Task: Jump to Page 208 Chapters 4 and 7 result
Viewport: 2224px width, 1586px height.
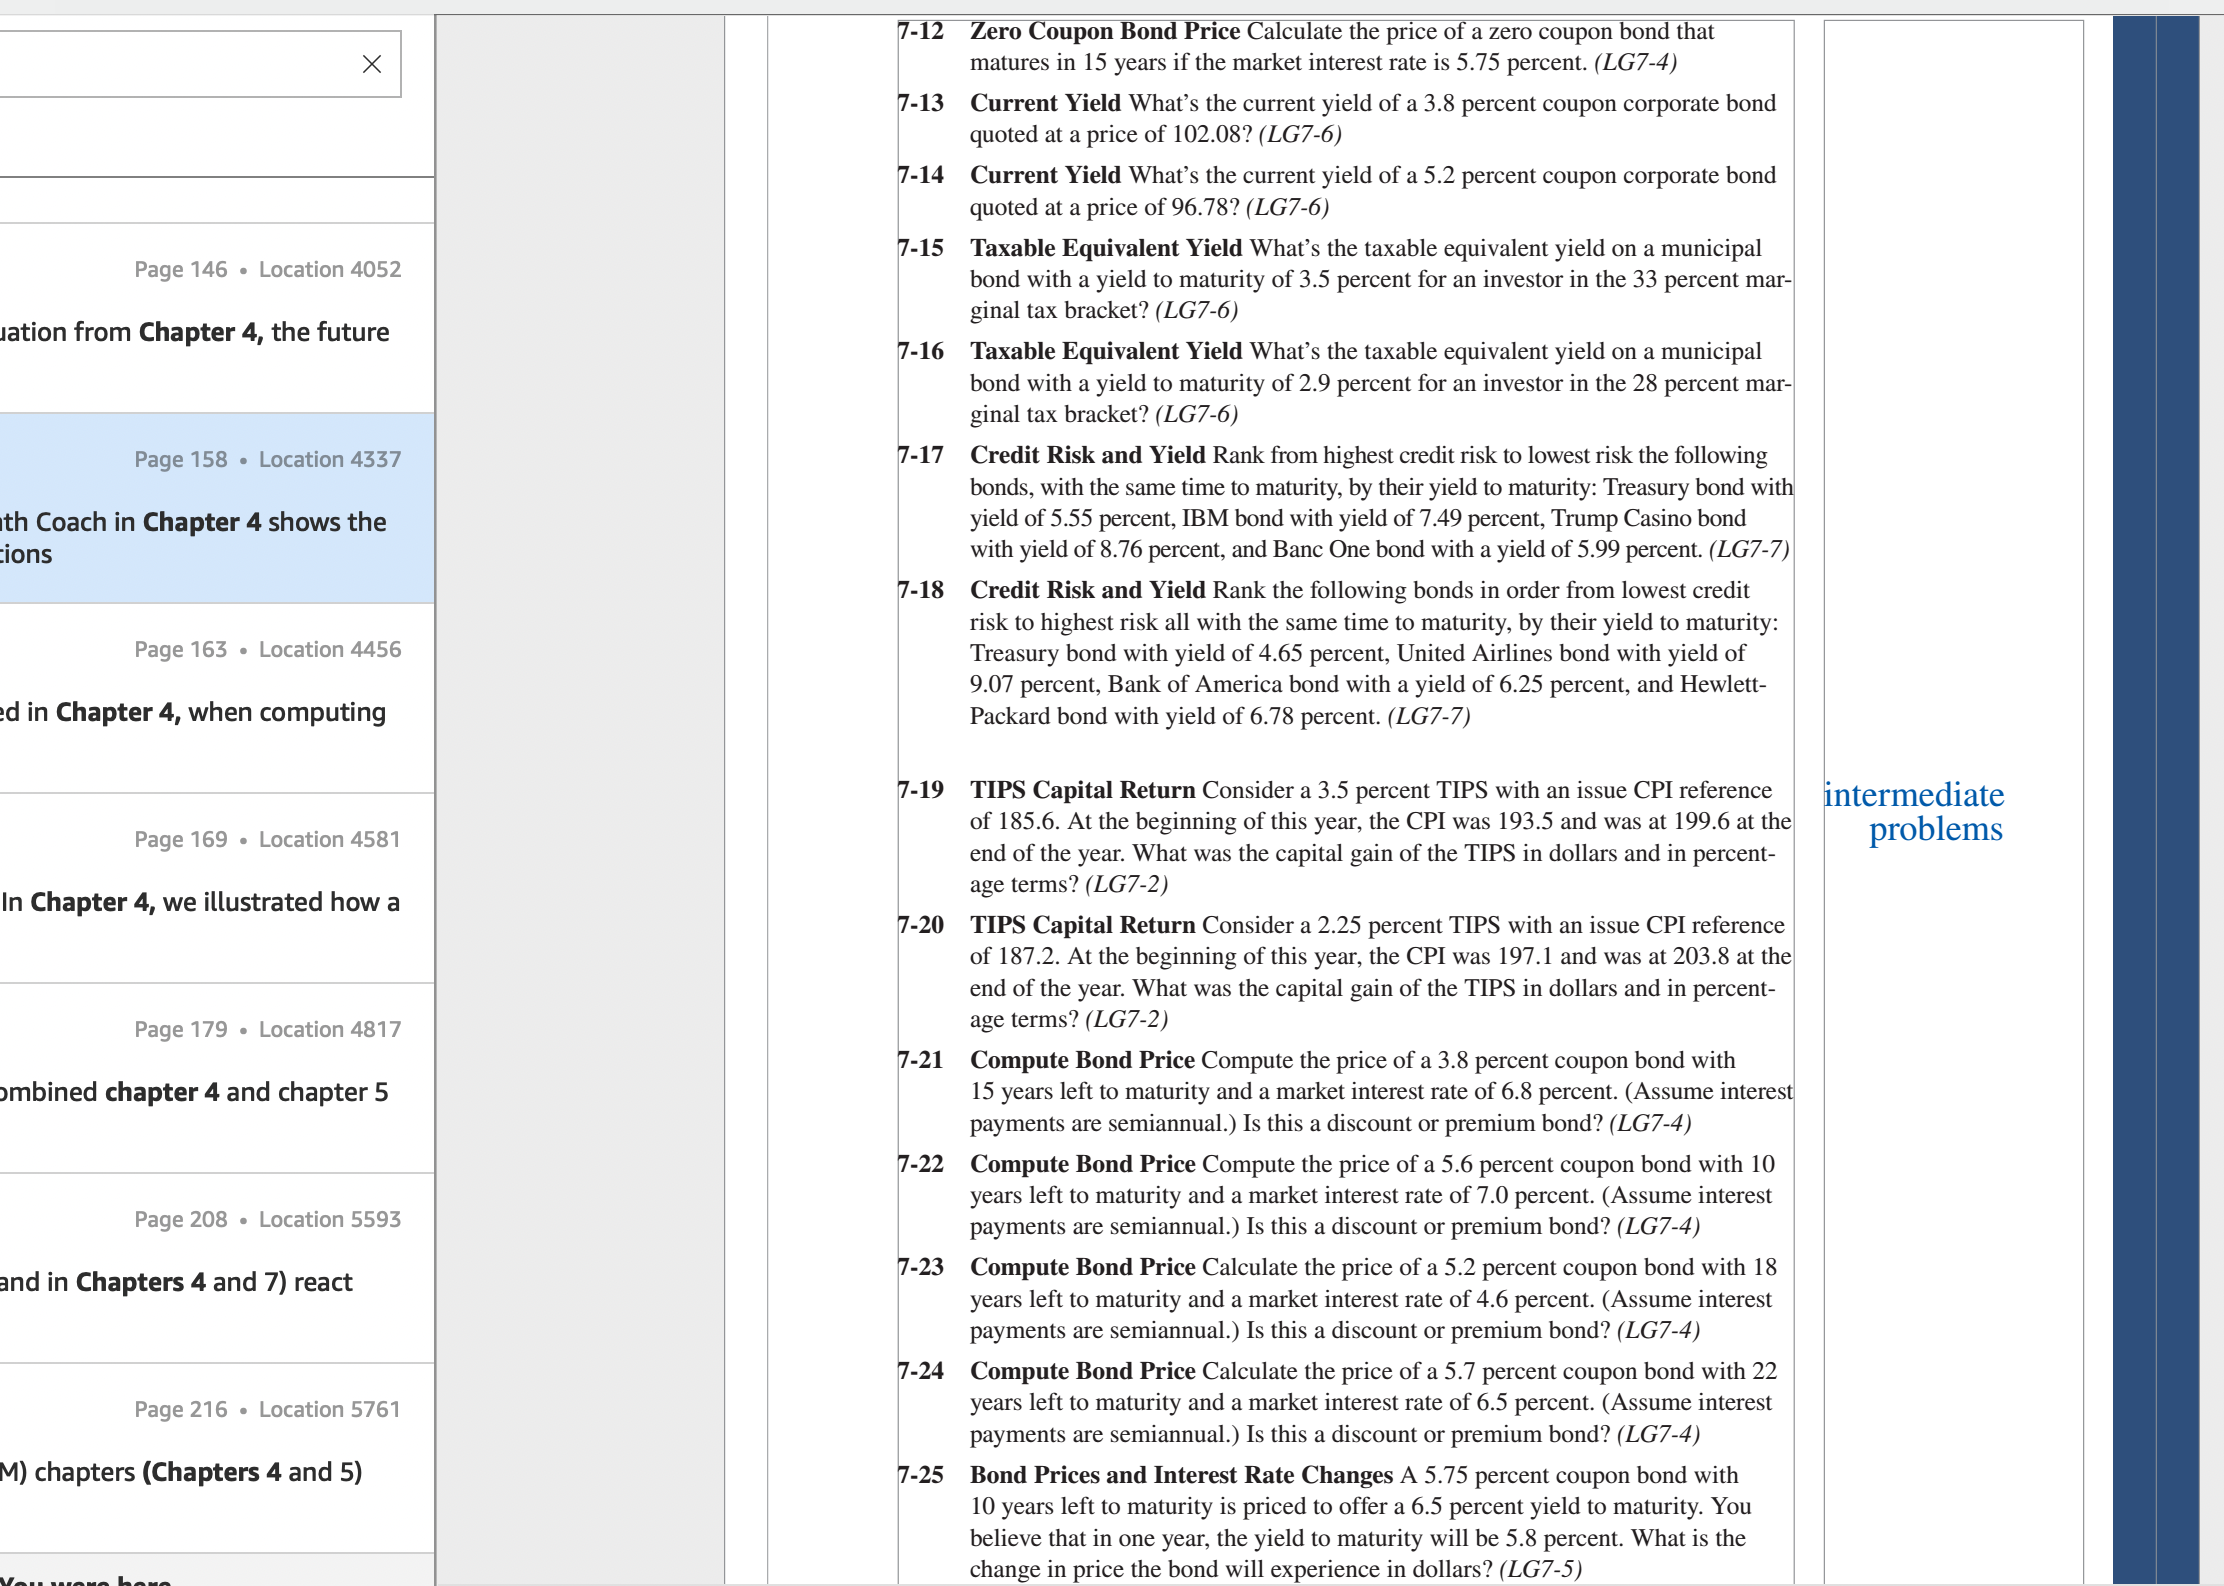Action: tap(217, 1268)
